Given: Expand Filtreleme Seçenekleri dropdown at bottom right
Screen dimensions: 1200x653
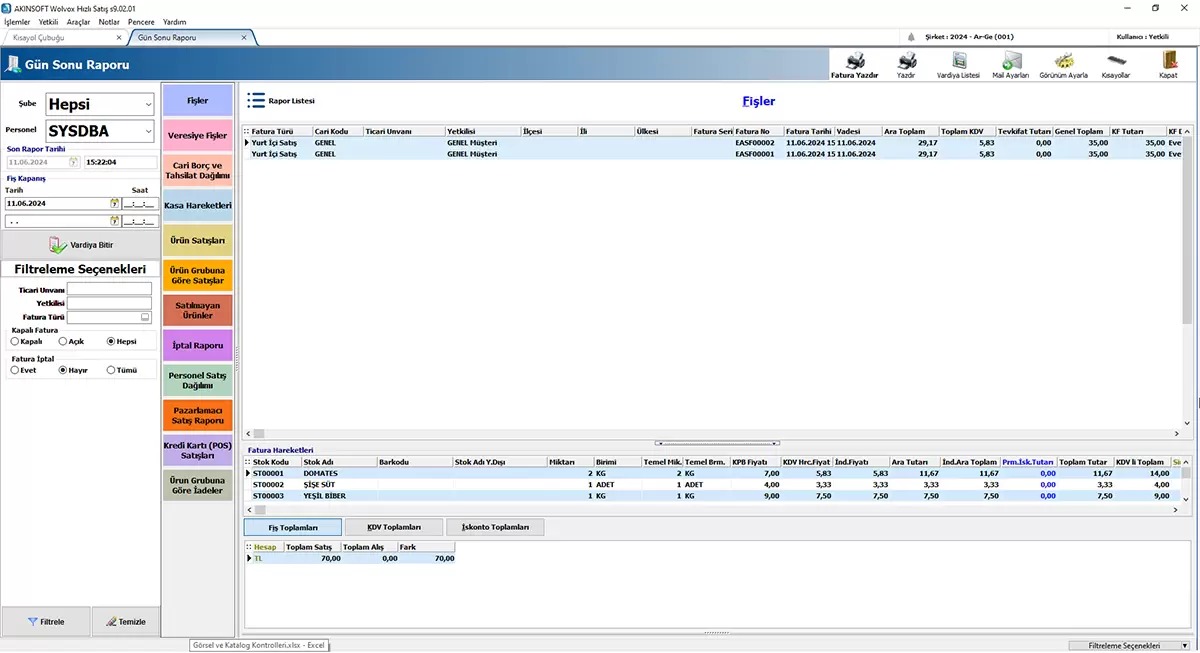Looking at the screenshot, I should (1184, 646).
